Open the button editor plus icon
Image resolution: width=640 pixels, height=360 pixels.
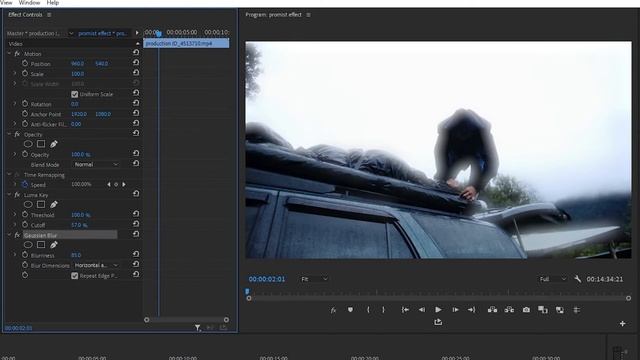[x=622, y=323]
